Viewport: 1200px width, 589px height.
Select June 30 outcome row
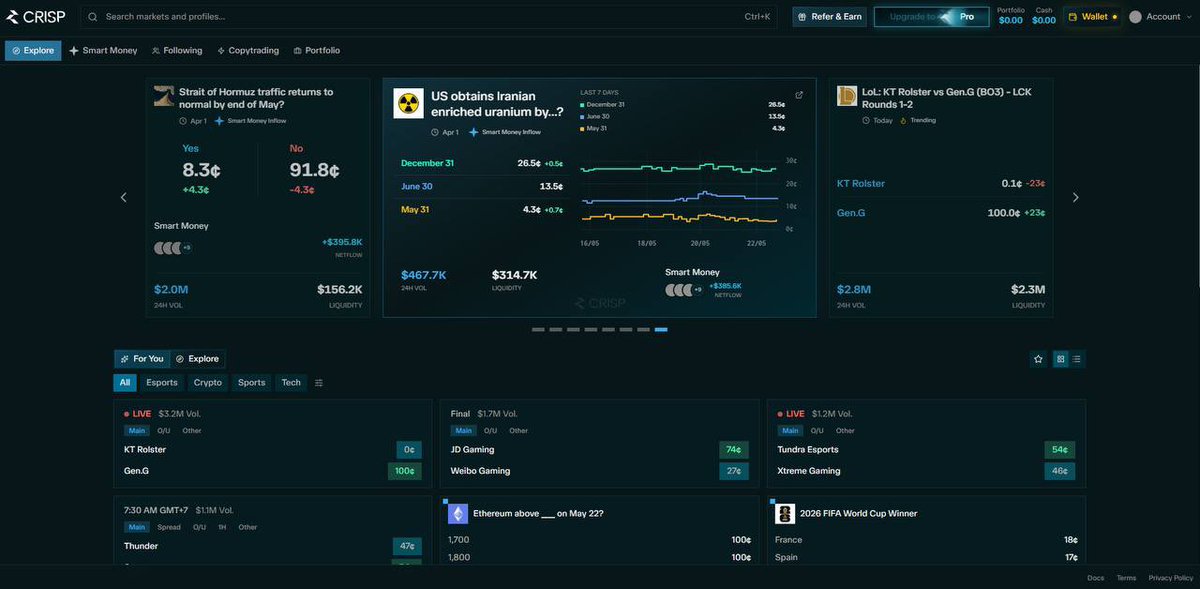(482, 186)
